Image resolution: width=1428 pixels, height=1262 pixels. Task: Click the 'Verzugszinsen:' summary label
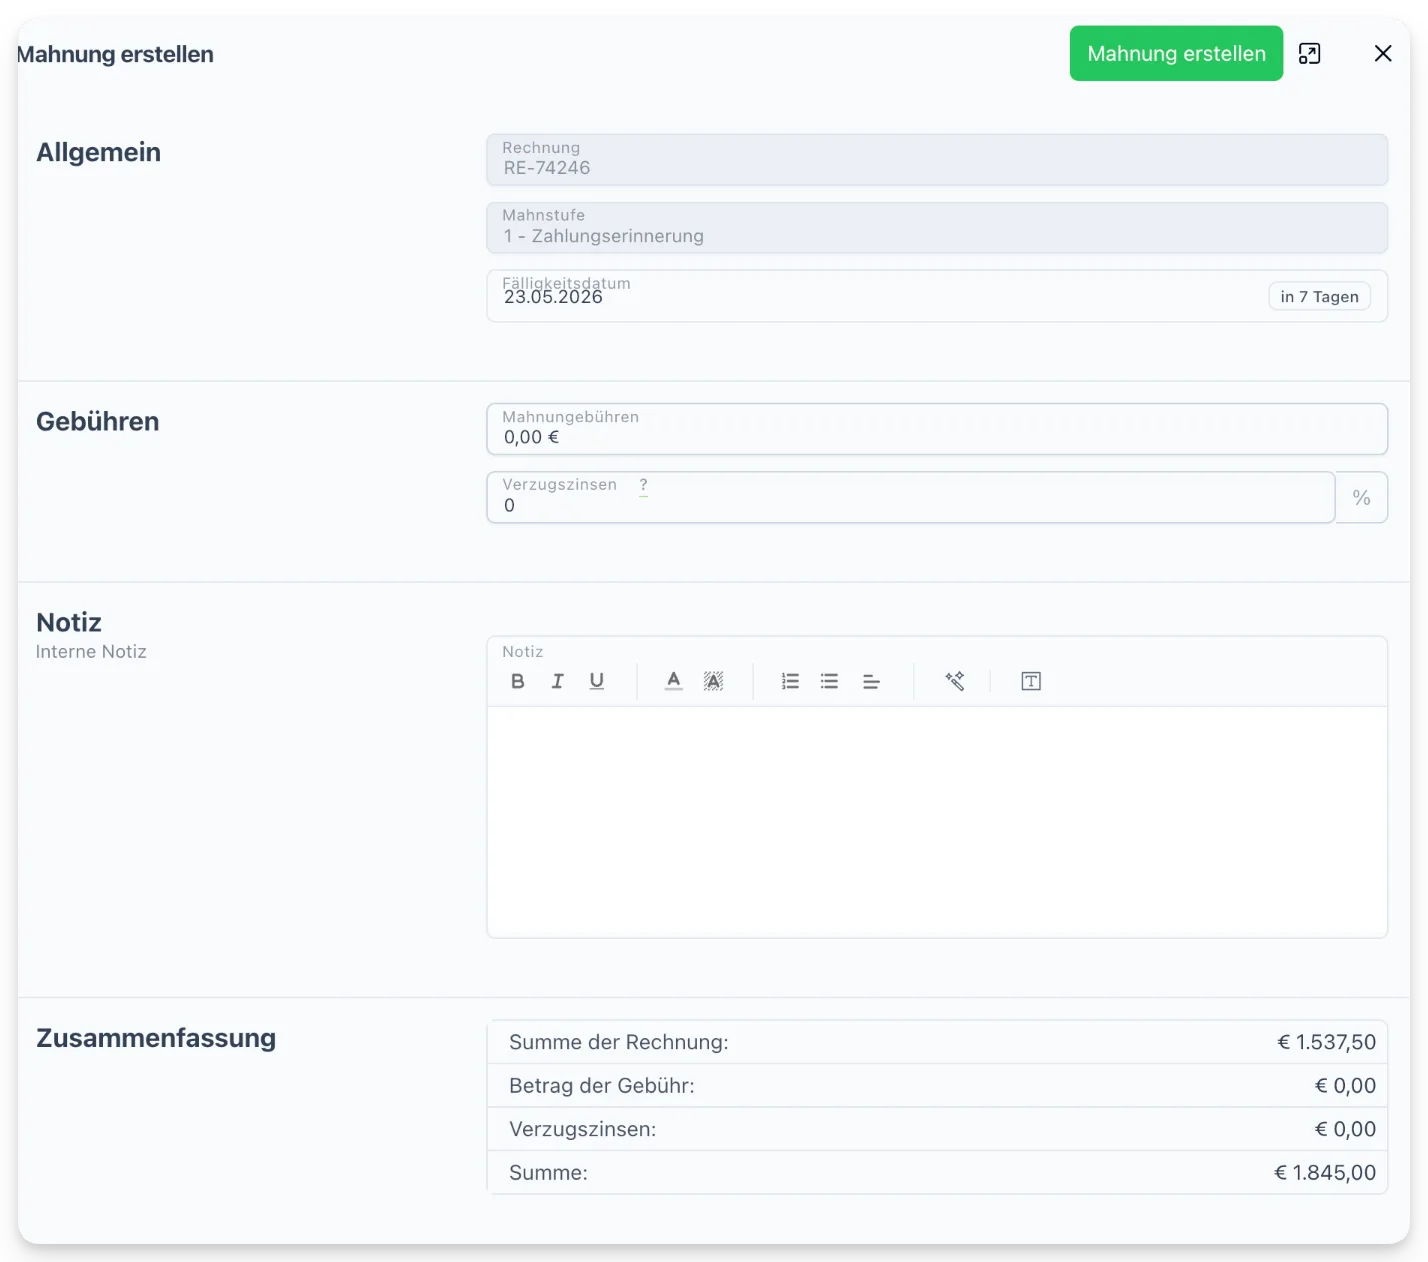click(583, 1129)
